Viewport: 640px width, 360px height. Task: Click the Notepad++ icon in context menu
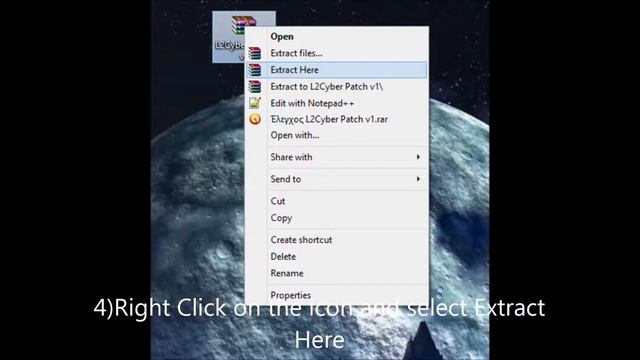pos(255,103)
